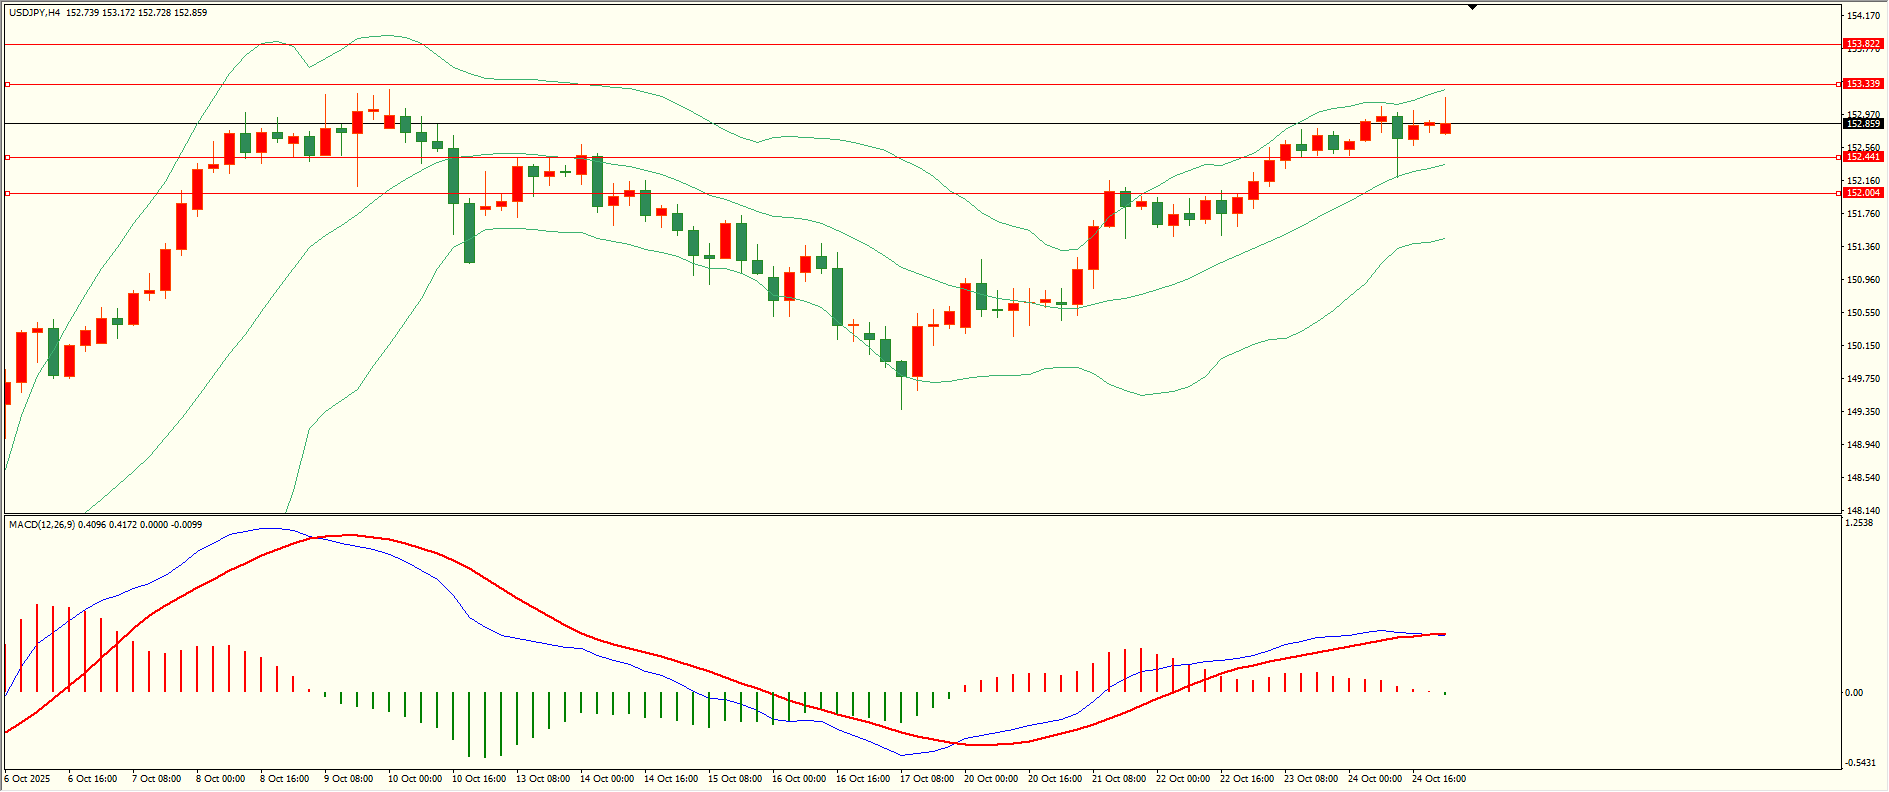This screenshot has width=1889, height=792.
Task: Click the MACD(12,26,9) indicator label
Action: (41, 524)
